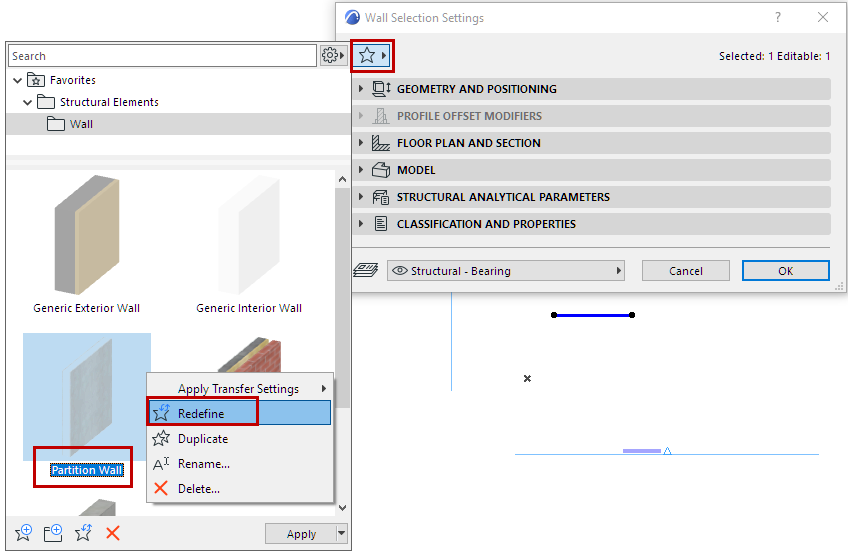Image resolution: width=848 pixels, height=555 pixels.
Task: Select the Partition Wall favorite thumbnail
Action: [x=87, y=397]
